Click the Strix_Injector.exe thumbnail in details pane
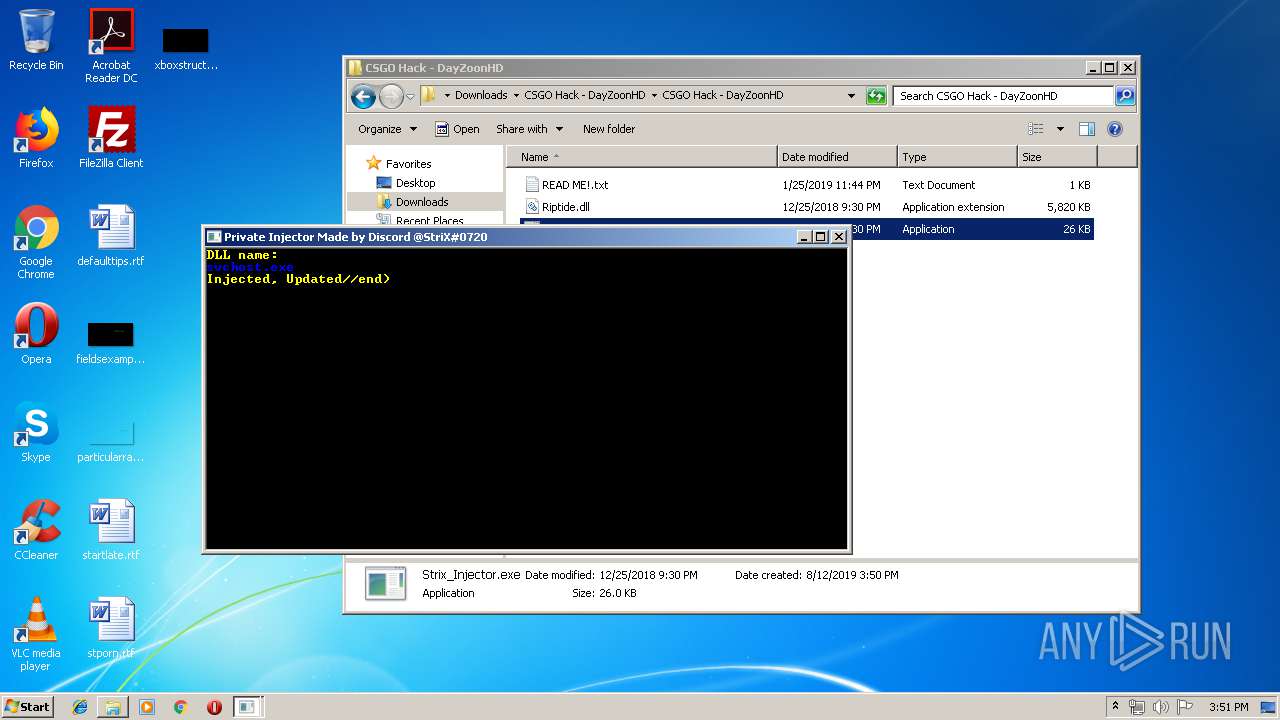The width and height of the screenshot is (1280, 720). pyautogui.click(x=385, y=584)
